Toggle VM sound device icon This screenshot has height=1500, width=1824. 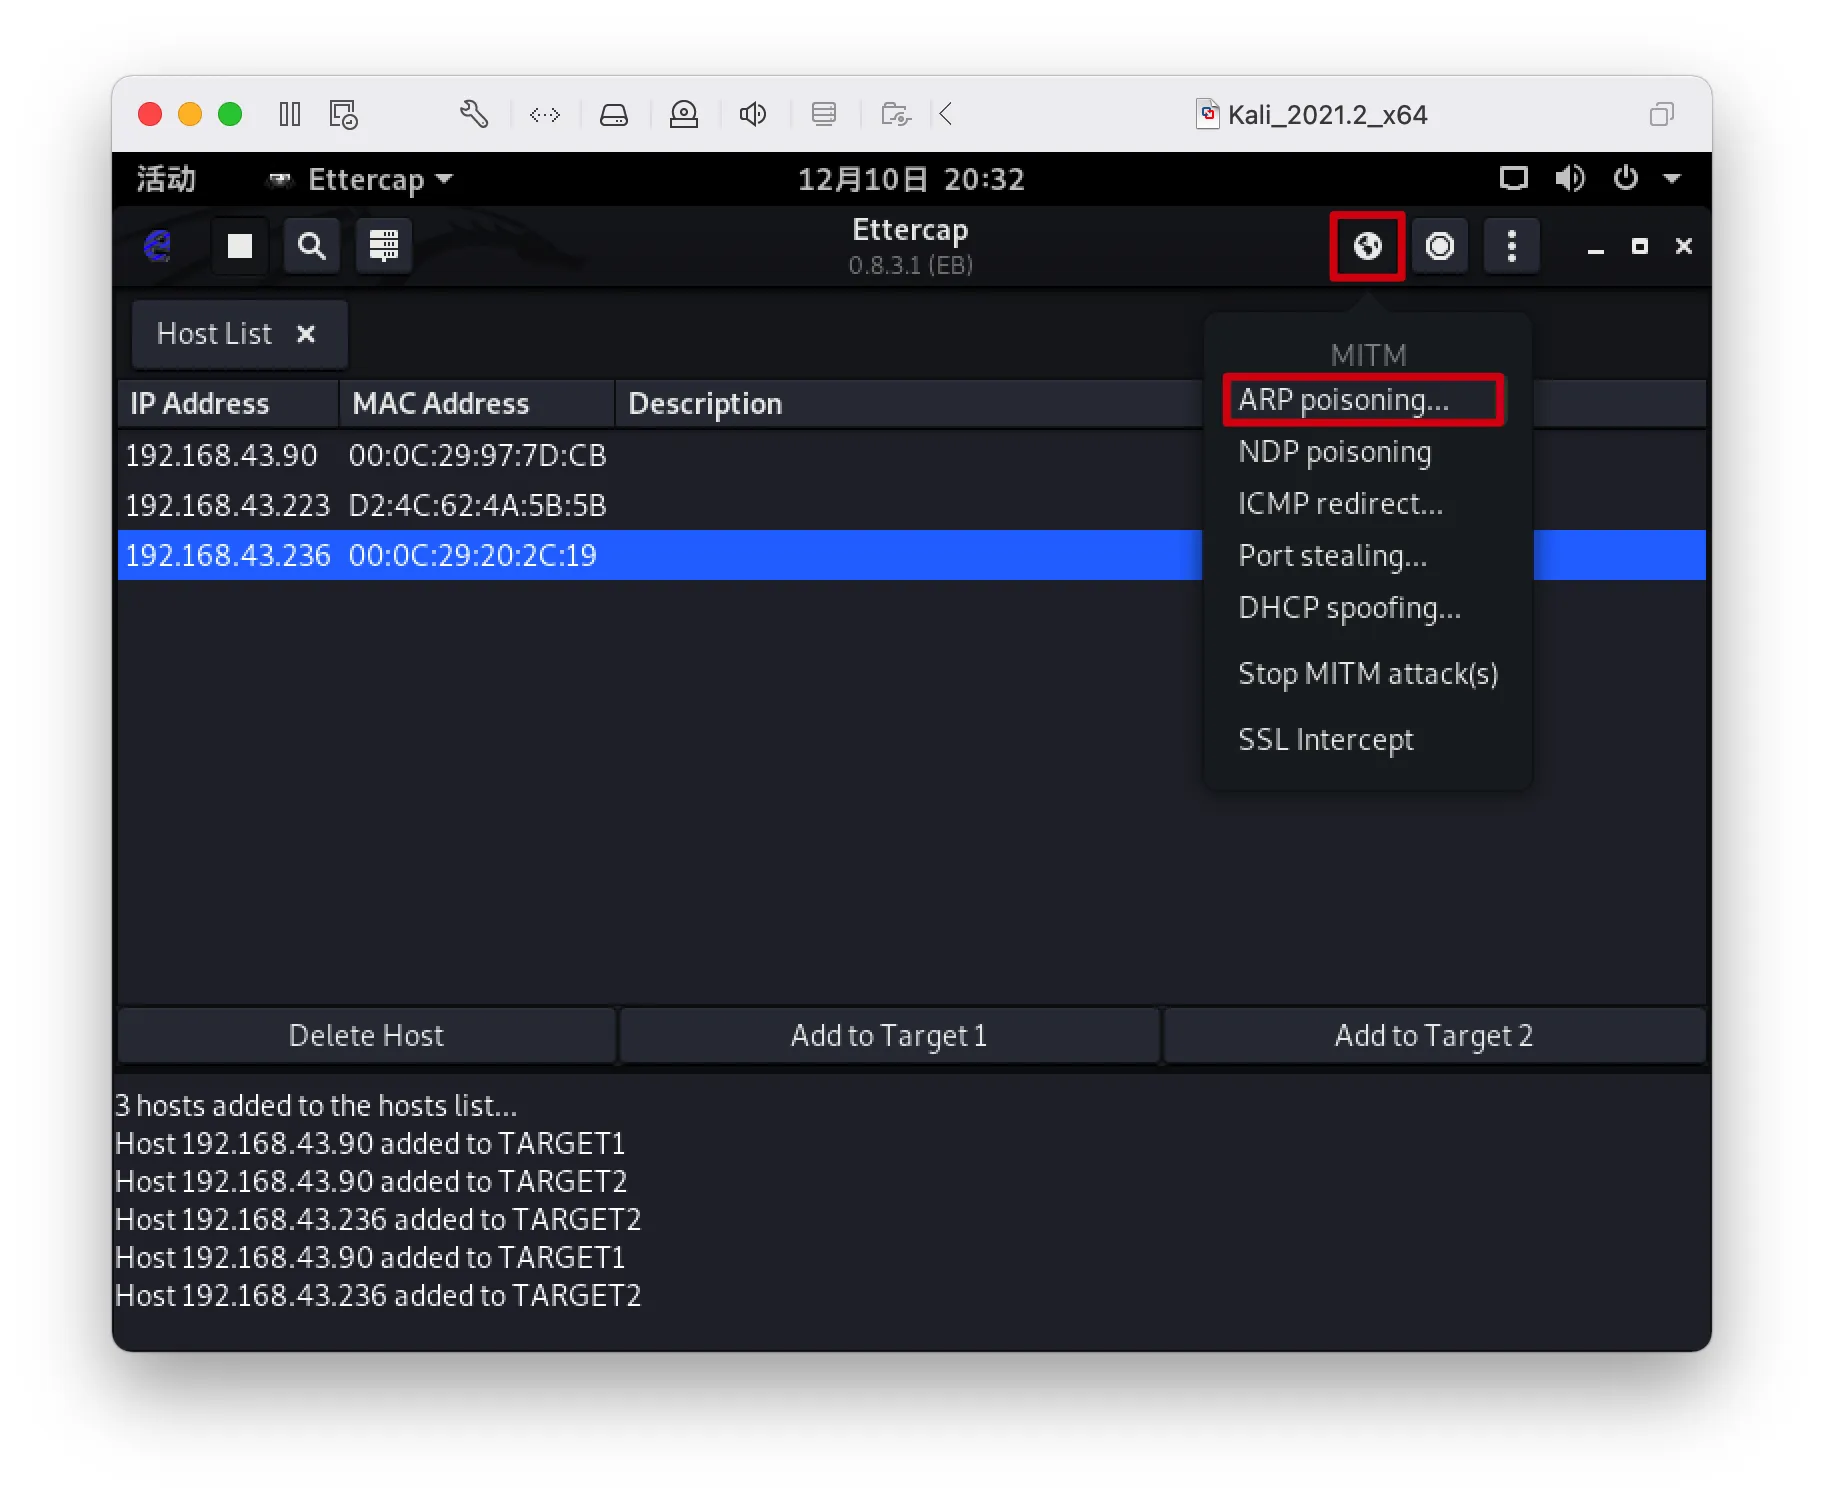tap(753, 114)
